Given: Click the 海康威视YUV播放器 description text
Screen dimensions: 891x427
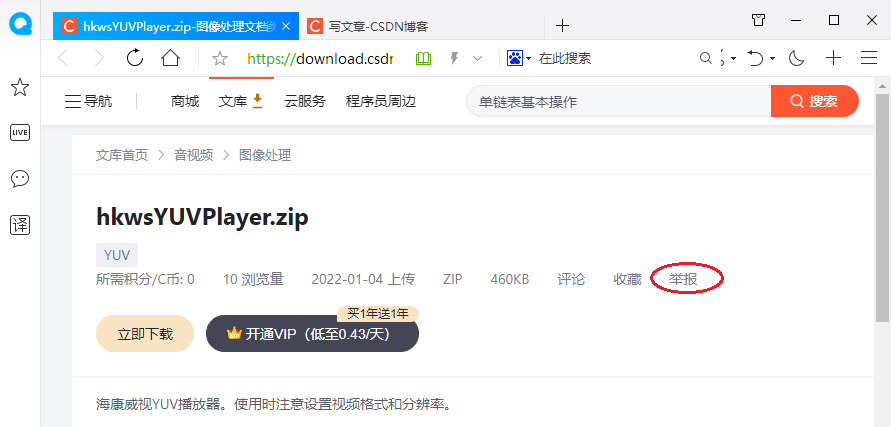Looking at the screenshot, I should tap(275, 405).
